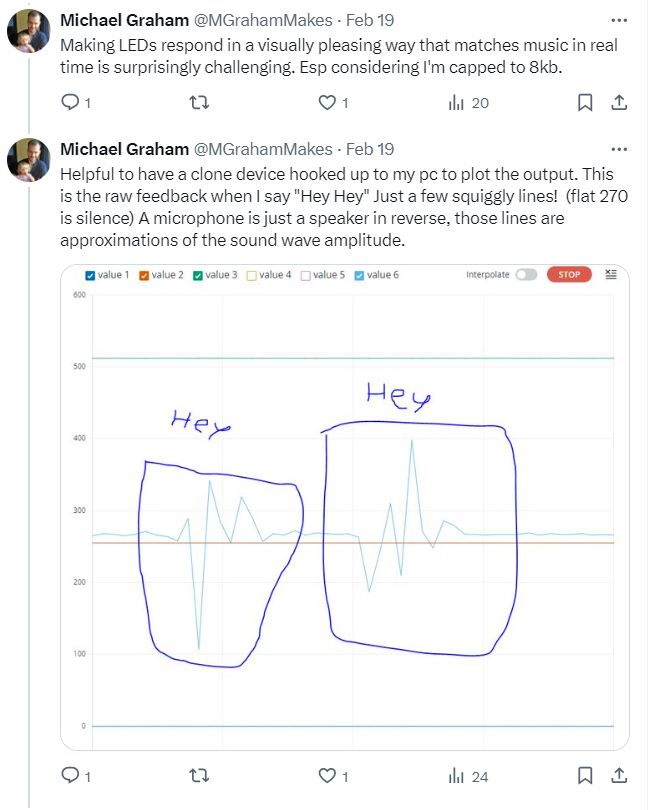Enable the value 4 series checkbox
The height and width of the screenshot is (810, 654).
tap(251, 275)
